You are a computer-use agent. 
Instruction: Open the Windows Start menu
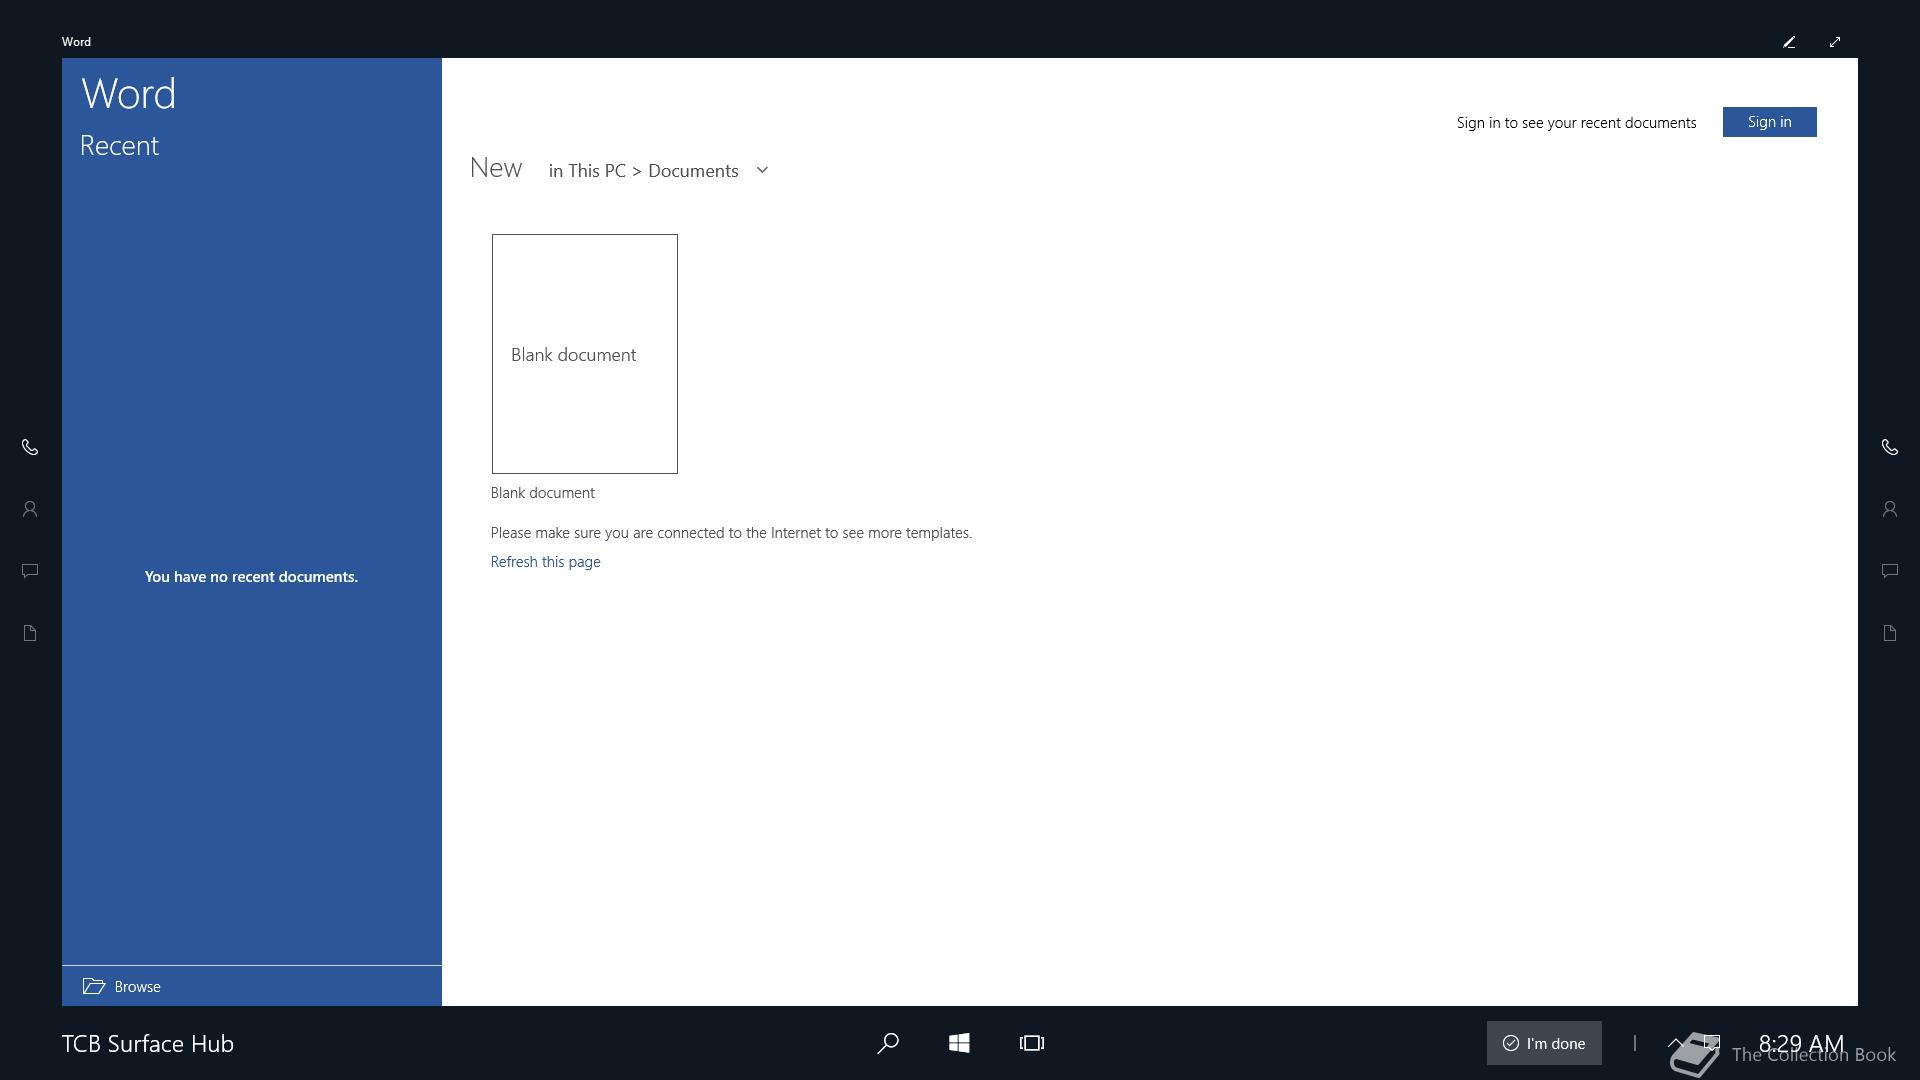pos(959,1043)
